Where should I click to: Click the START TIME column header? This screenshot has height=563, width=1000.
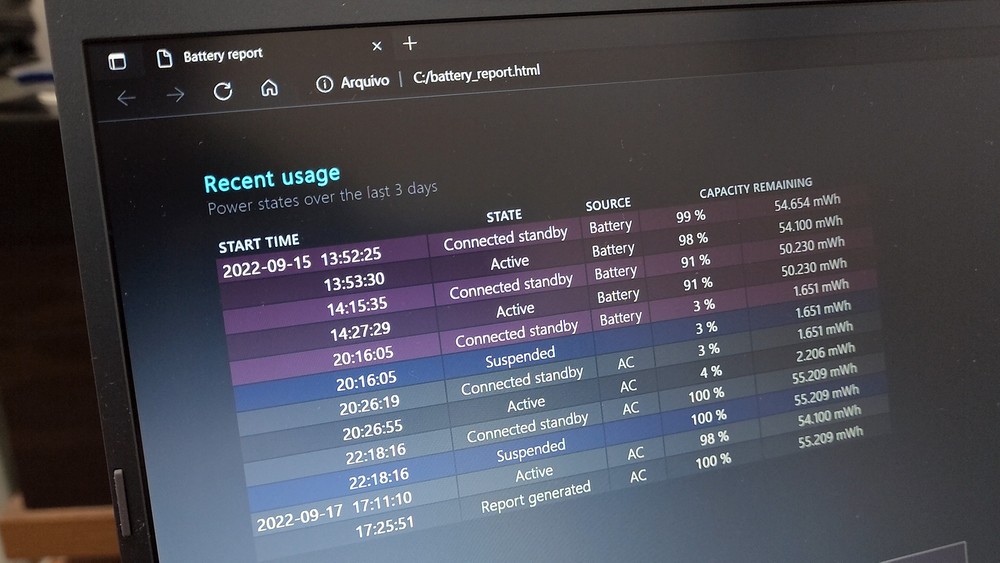(x=258, y=243)
